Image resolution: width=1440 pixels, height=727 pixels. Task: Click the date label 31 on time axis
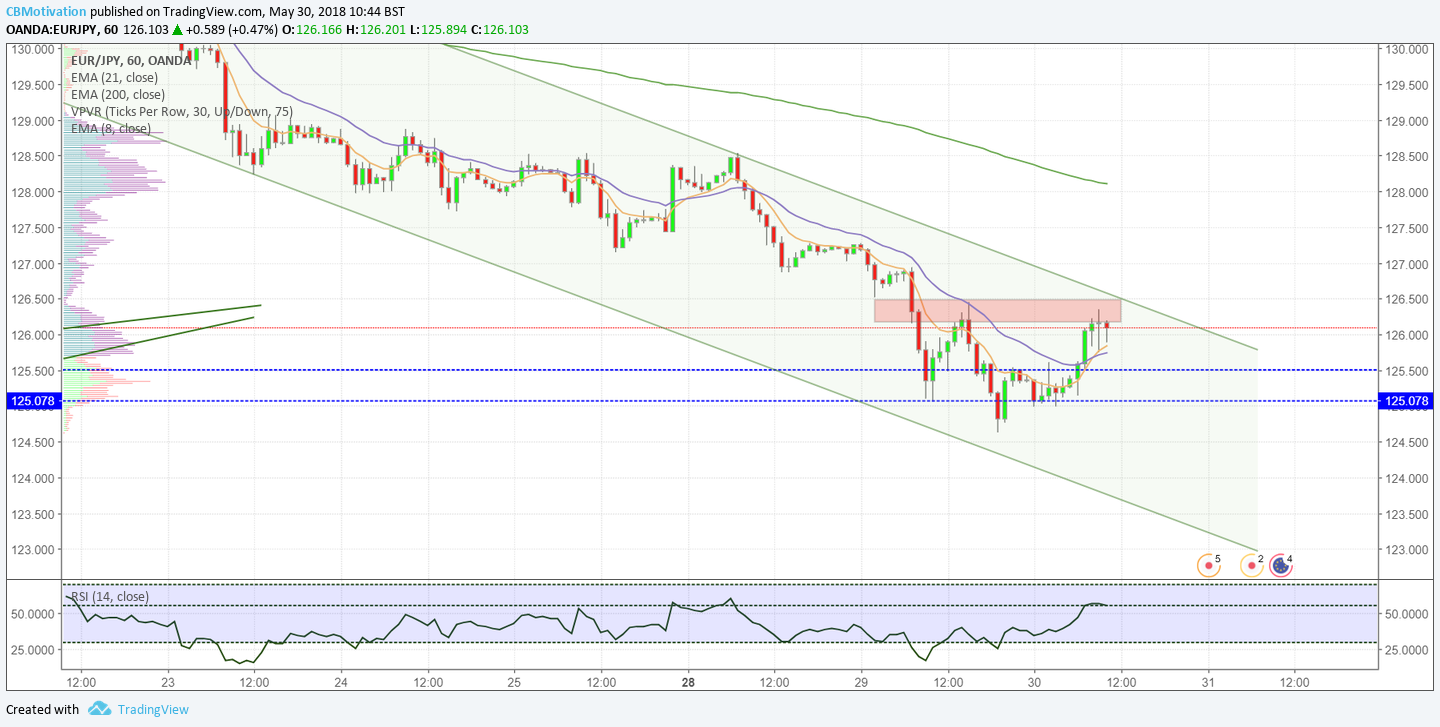pyautogui.click(x=1208, y=683)
